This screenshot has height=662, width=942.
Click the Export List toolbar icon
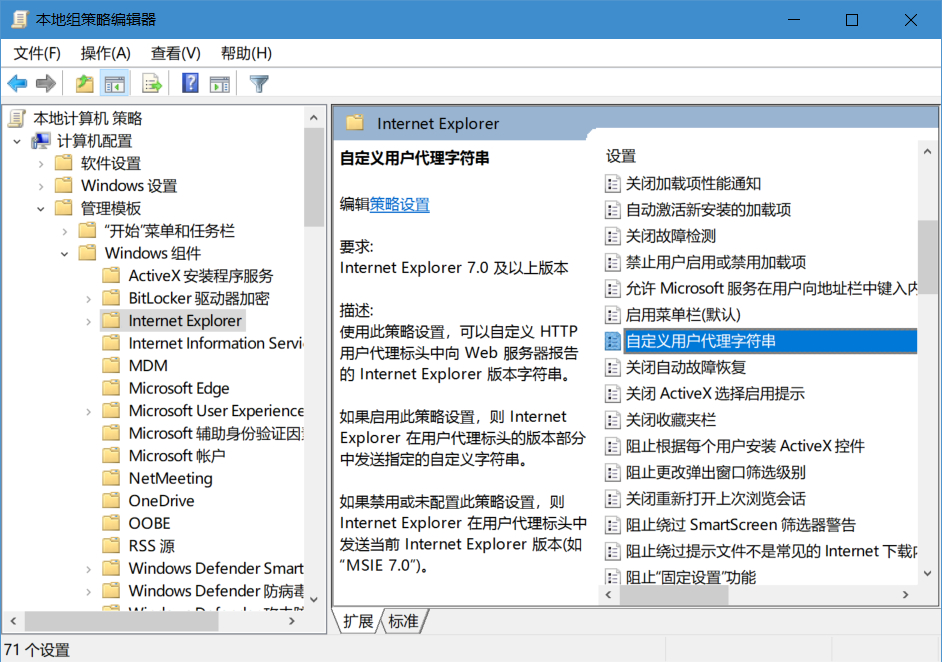tap(151, 83)
